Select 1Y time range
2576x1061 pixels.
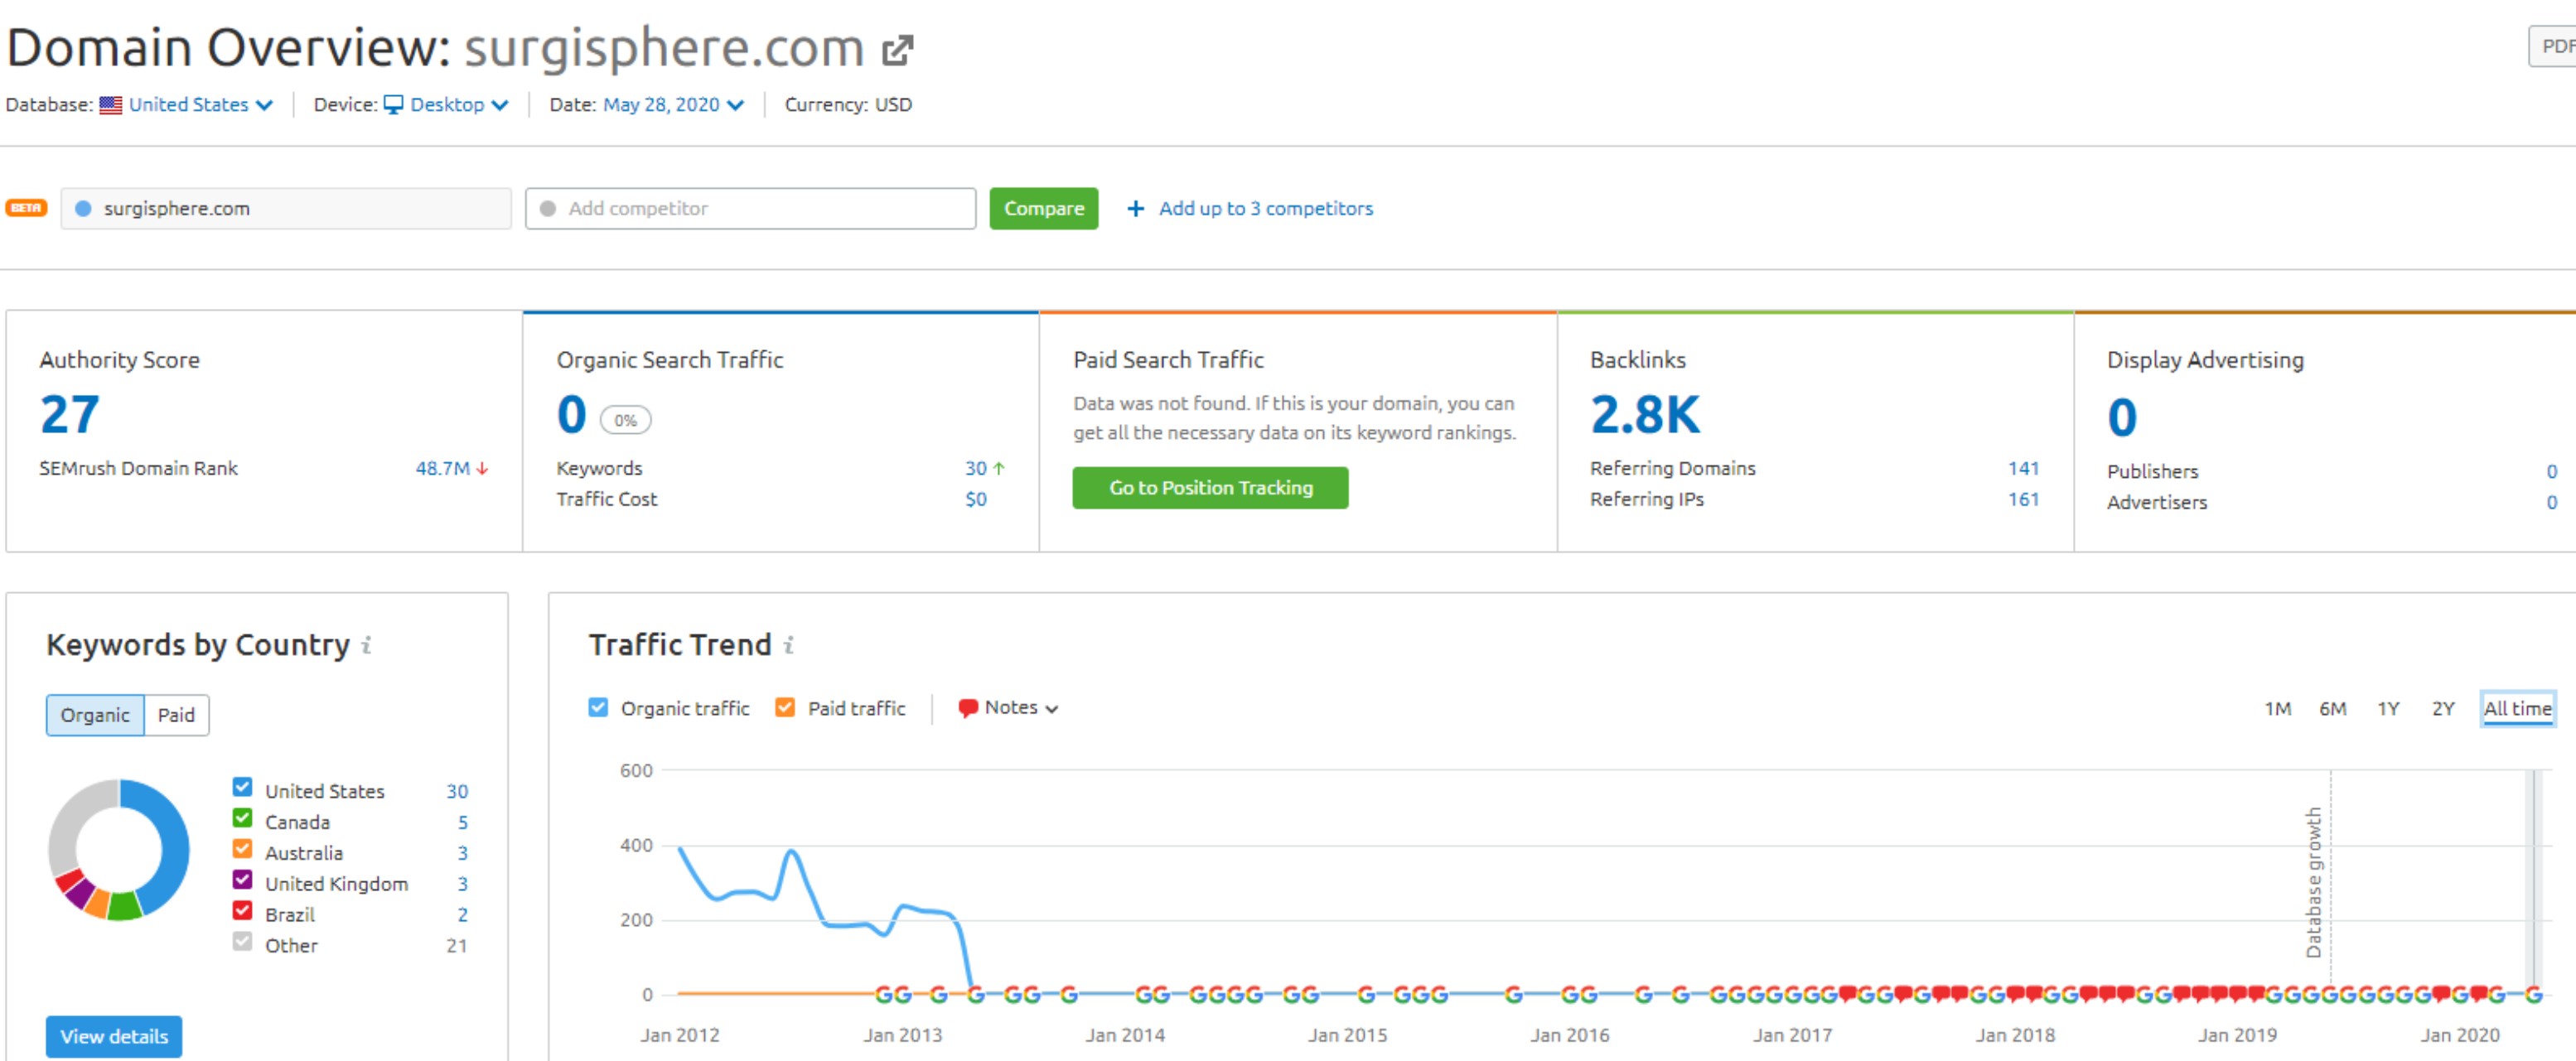point(2388,709)
